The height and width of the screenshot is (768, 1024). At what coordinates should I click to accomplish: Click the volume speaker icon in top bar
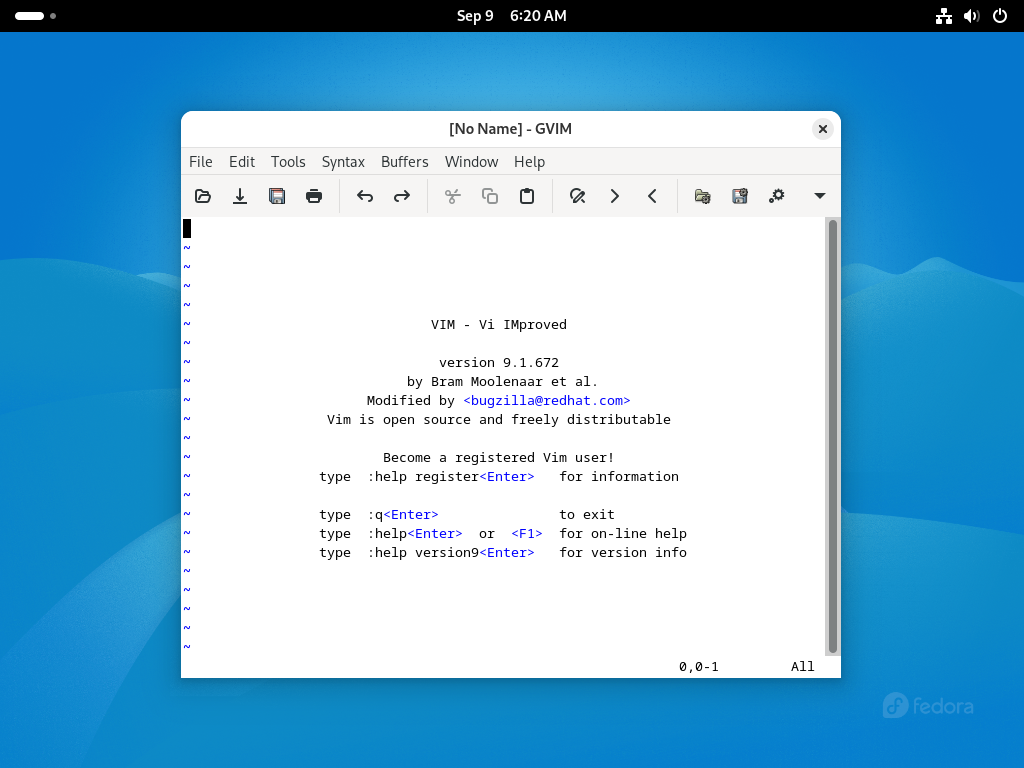[x=972, y=16]
